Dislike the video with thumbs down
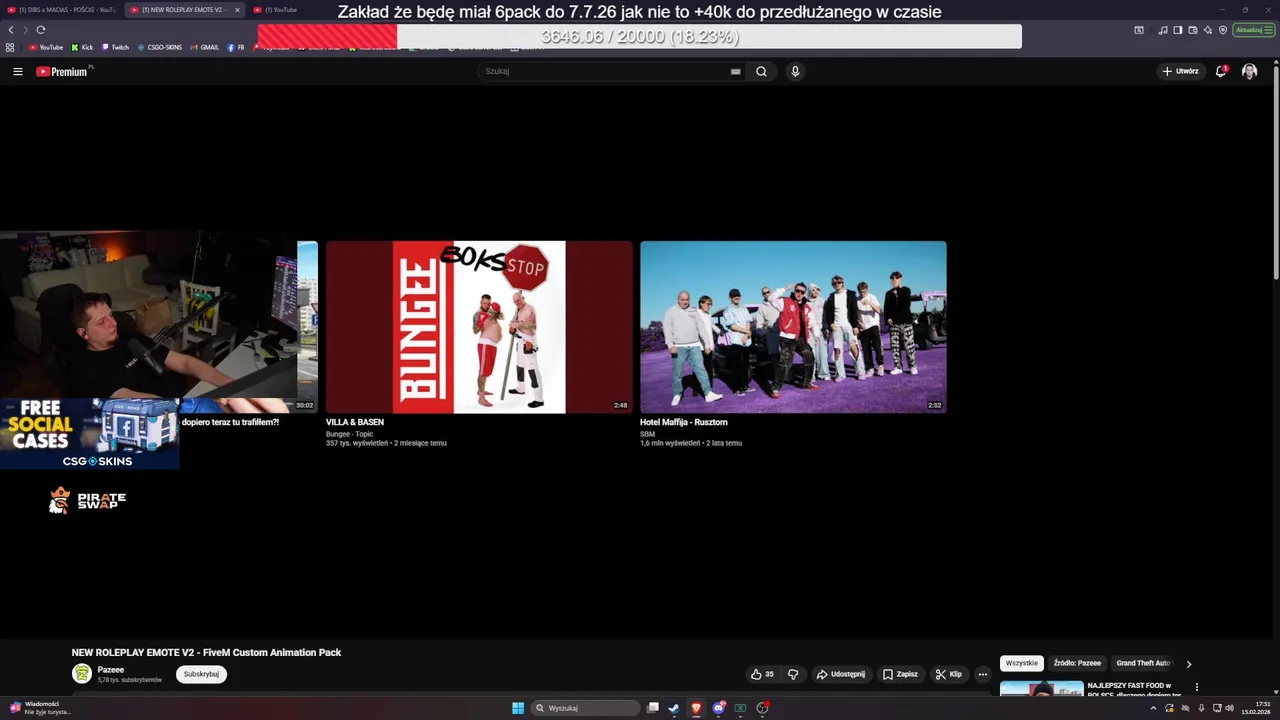The width and height of the screenshot is (1280, 720). click(x=793, y=674)
